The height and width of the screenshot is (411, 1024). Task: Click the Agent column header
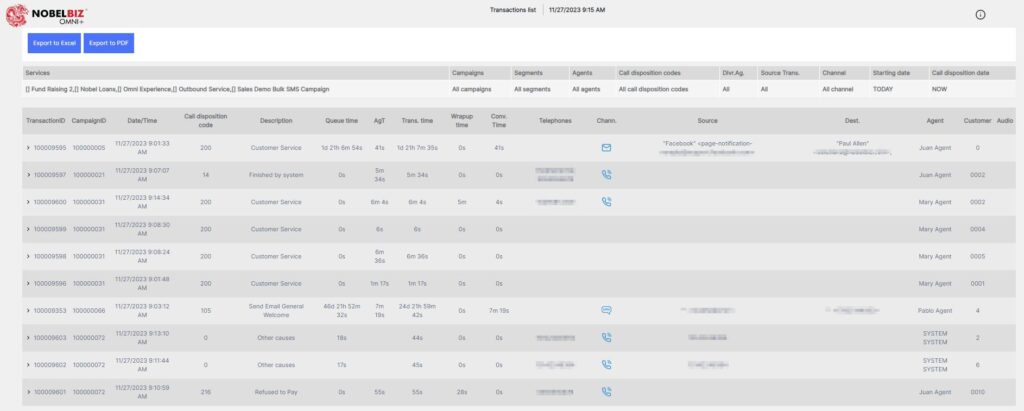pyautogui.click(x=935, y=121)
